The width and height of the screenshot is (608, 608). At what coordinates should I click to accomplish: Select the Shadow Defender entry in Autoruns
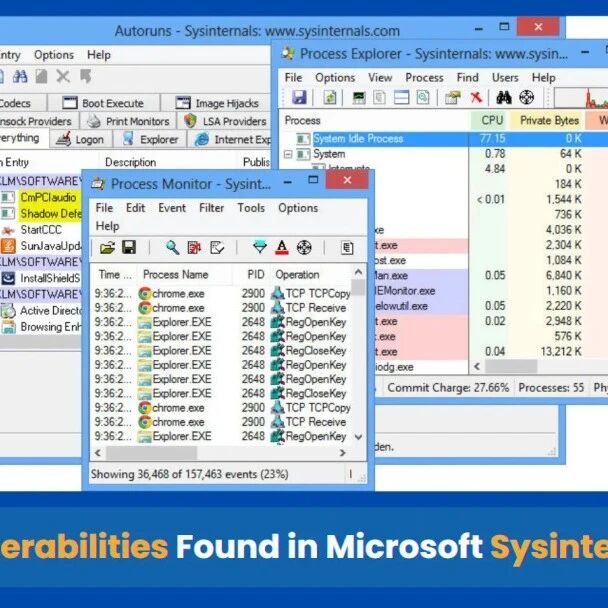pos(51,214)
